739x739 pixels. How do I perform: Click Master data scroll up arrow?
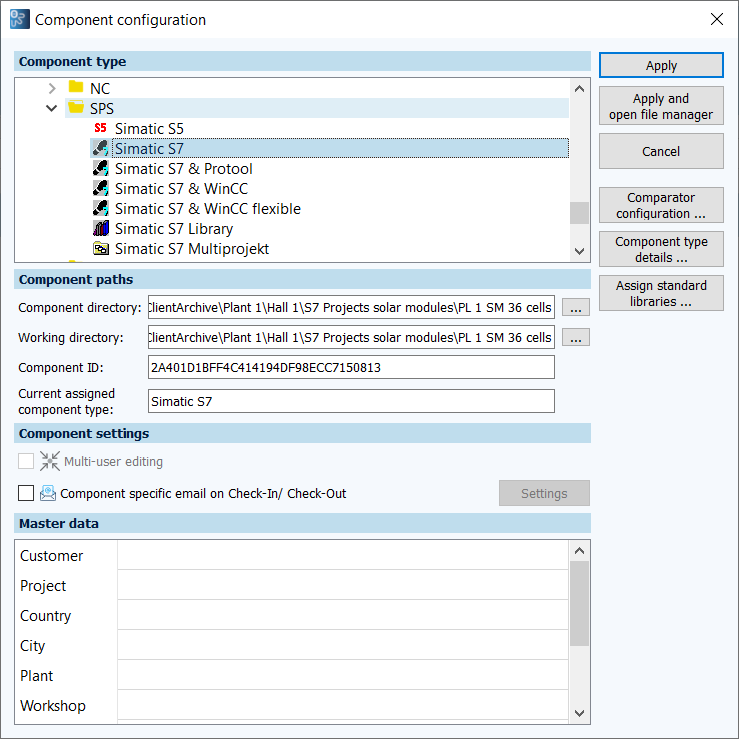click(579, 550)
